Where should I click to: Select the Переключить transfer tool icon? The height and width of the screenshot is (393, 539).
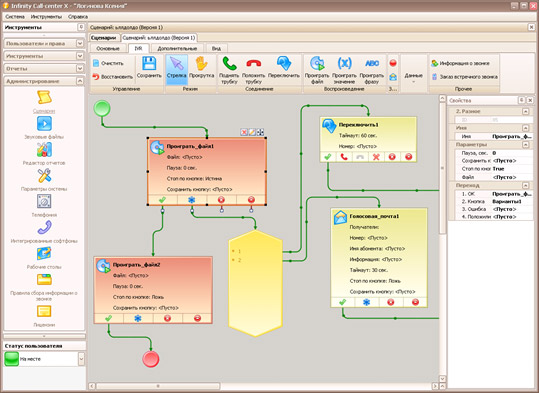tap(284, 67)
